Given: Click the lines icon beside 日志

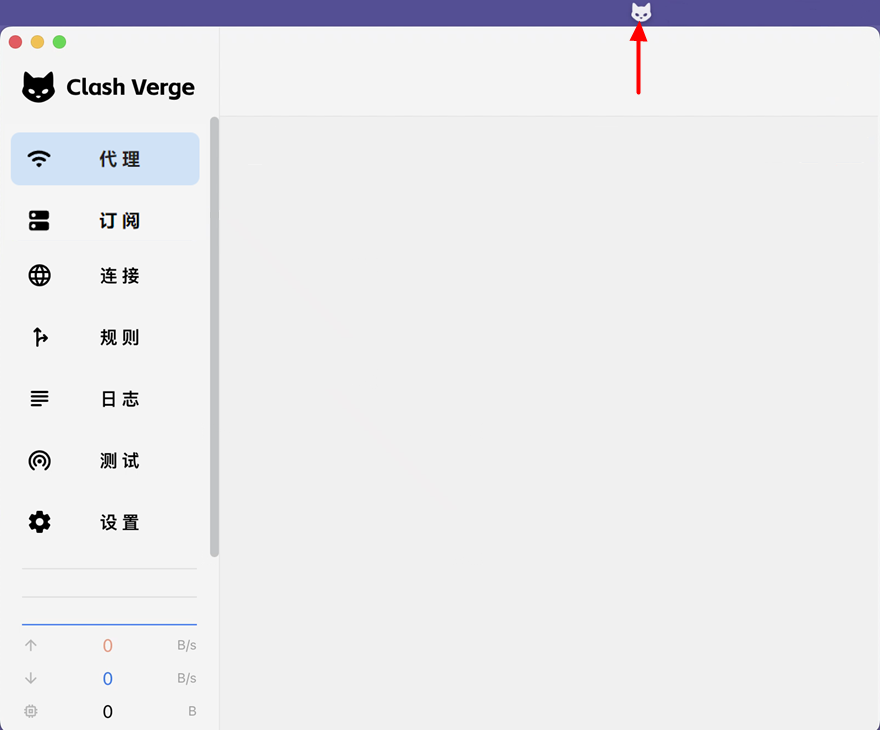Looking at the screenshot, I should click(x=39, y=399).
